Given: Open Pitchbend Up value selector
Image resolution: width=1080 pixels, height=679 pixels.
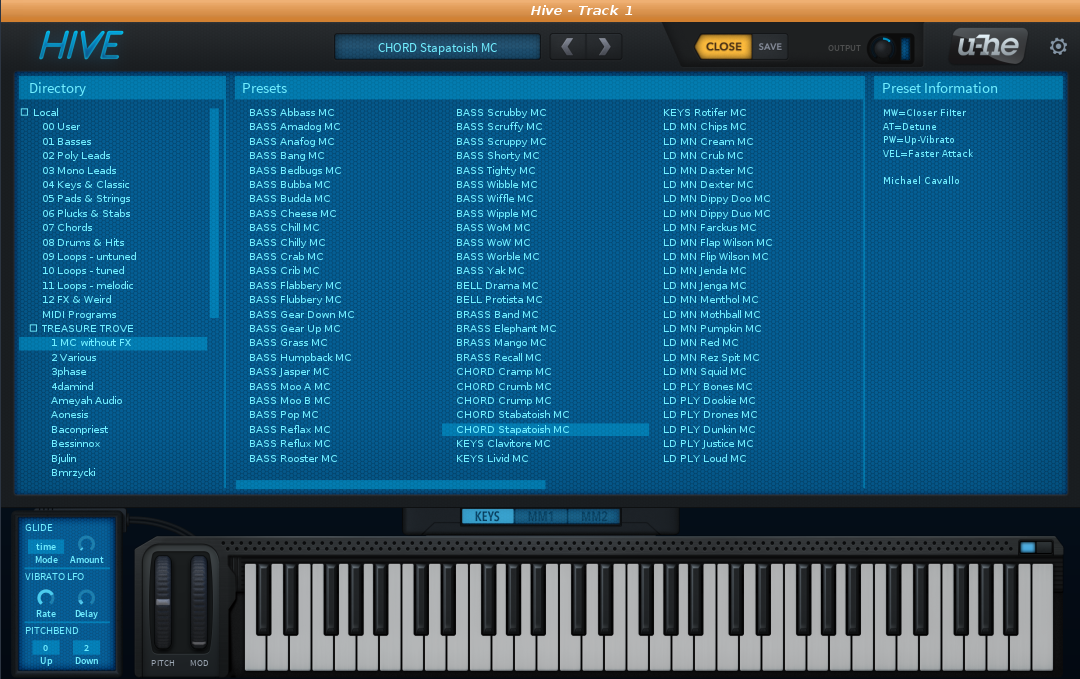Looking at the screenshot, I should tap(45, 648).
